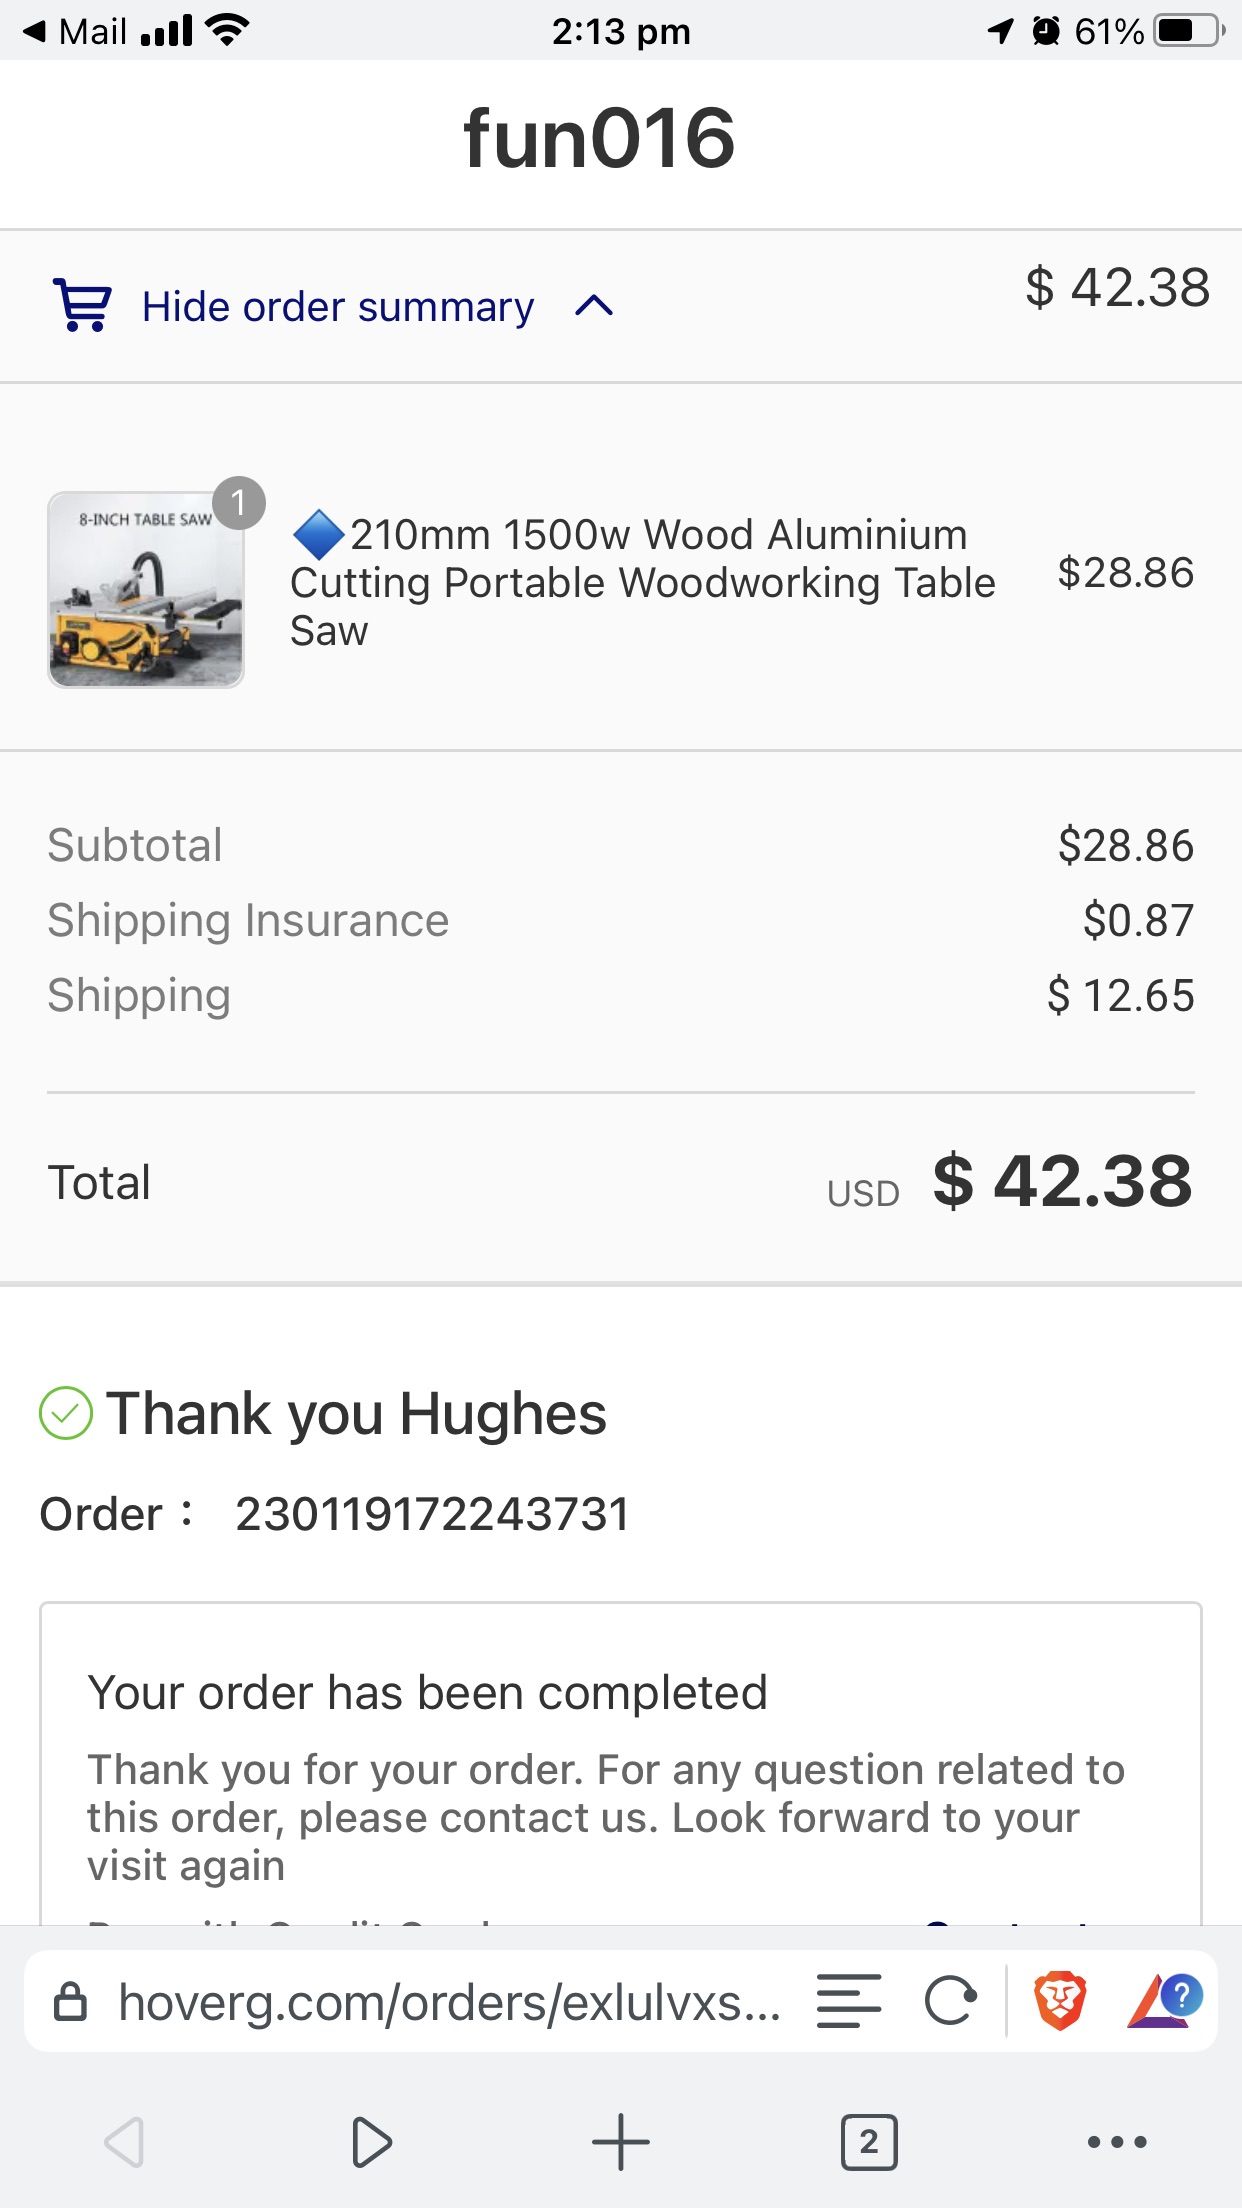Viewport: 1242px width, 2208px height.
Task: Tap the green order completed checkmark
Action: [66, 1413]
